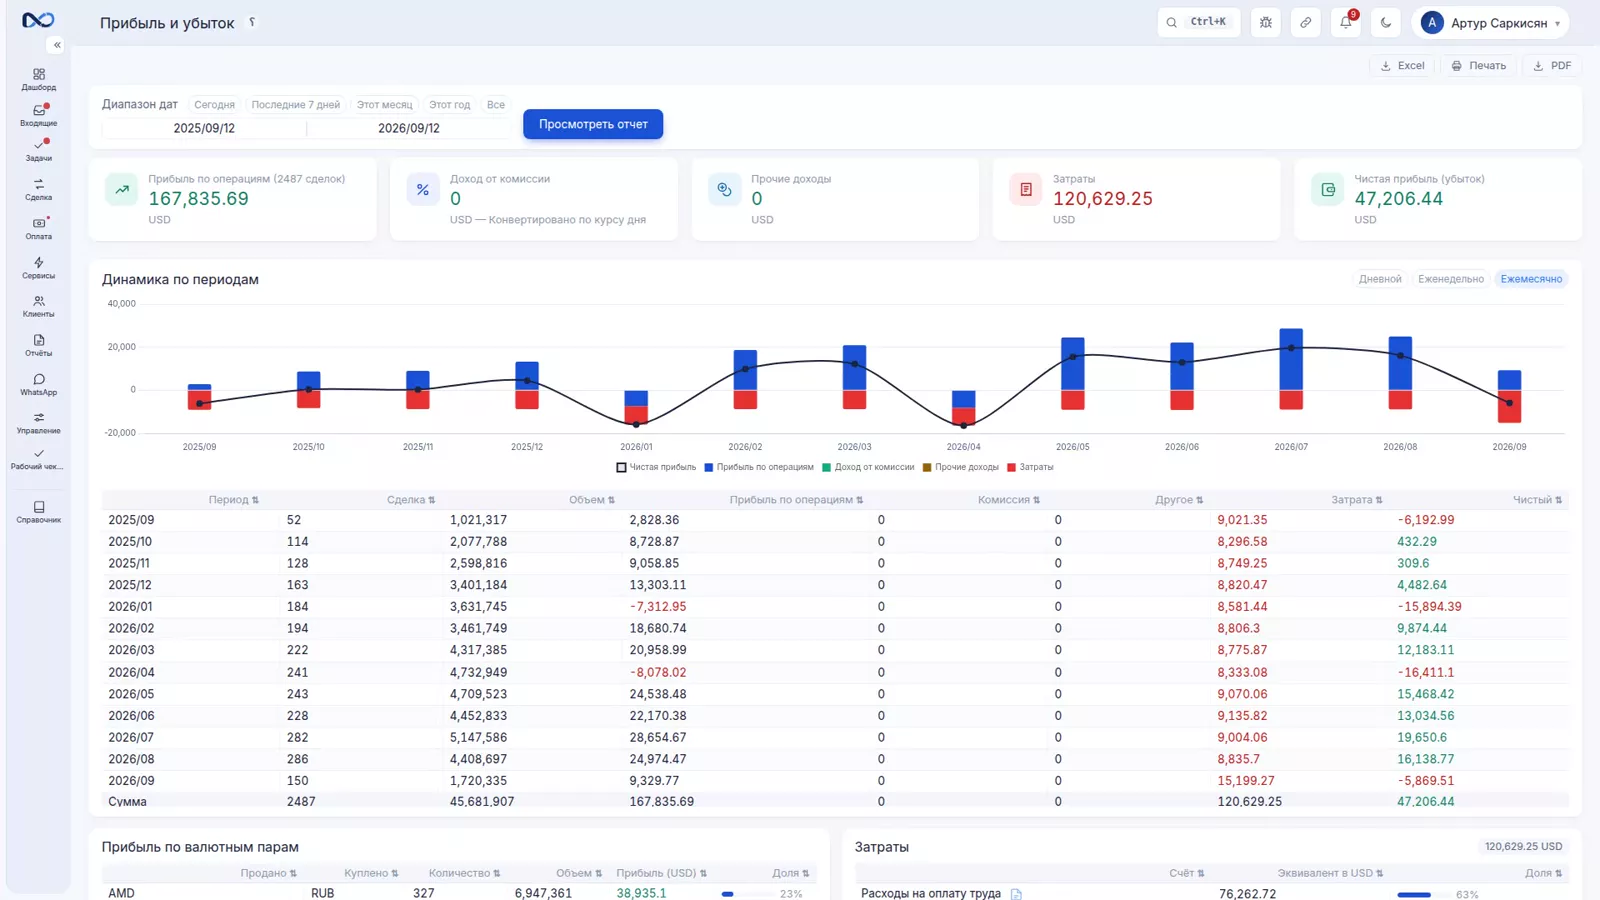The image size is (1600, 900).
Task: Open Управление in the sidebar
Action: pos(38,423)
